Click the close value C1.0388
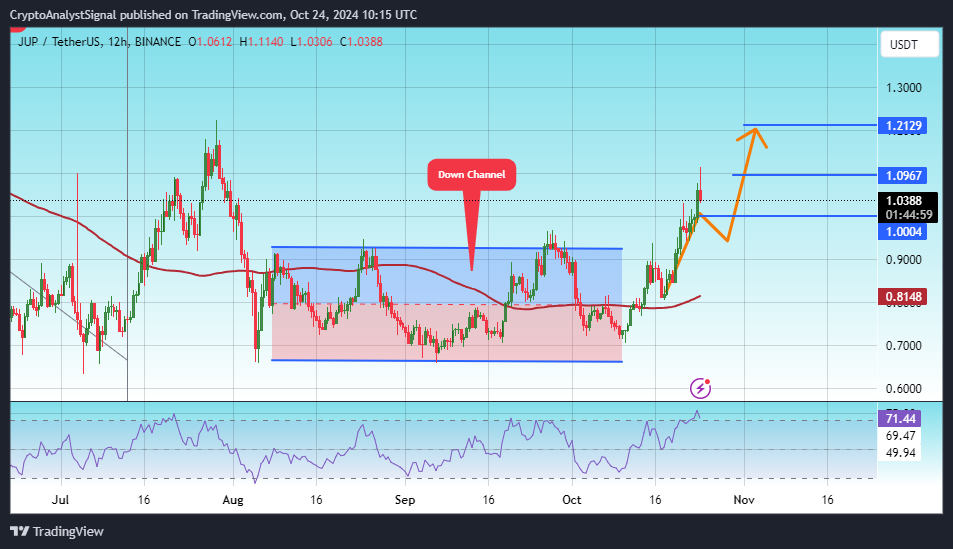This screenshot has width=953, height=549. pyautogui.click(x=361, y=41)
